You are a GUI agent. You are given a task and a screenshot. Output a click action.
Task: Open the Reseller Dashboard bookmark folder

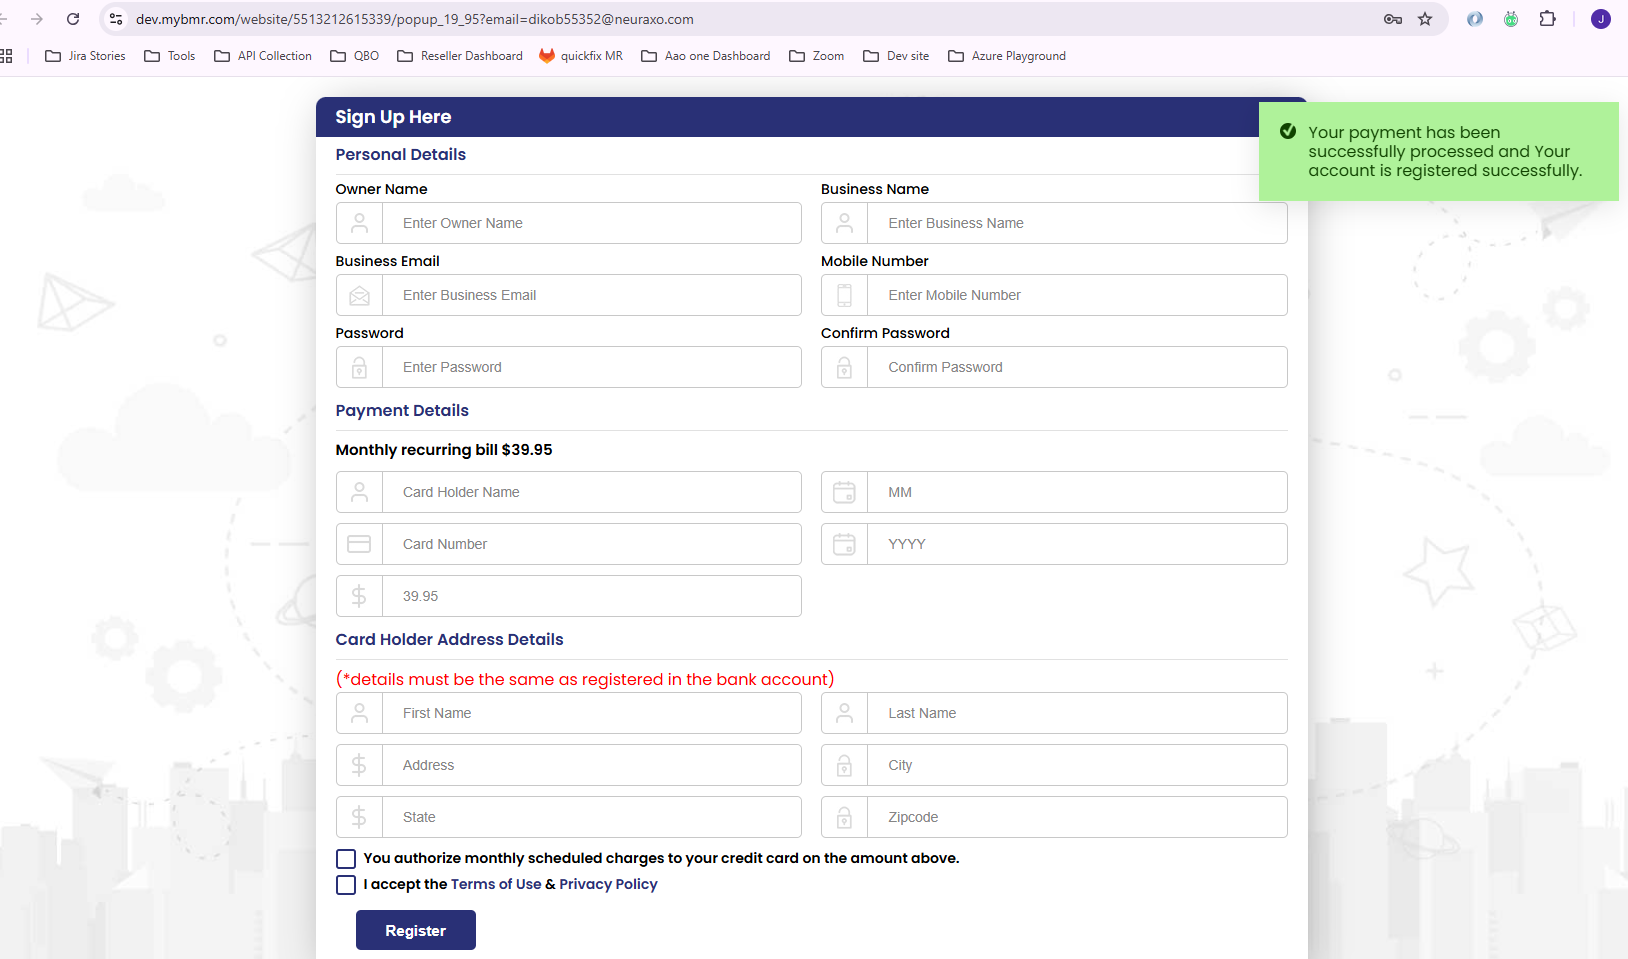[x=460, y=56]
